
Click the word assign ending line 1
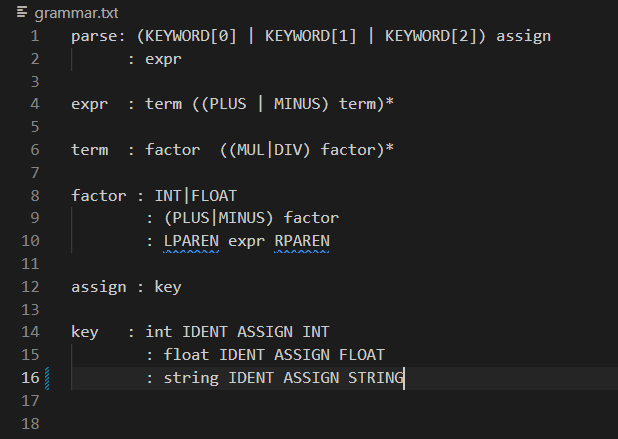523,37
